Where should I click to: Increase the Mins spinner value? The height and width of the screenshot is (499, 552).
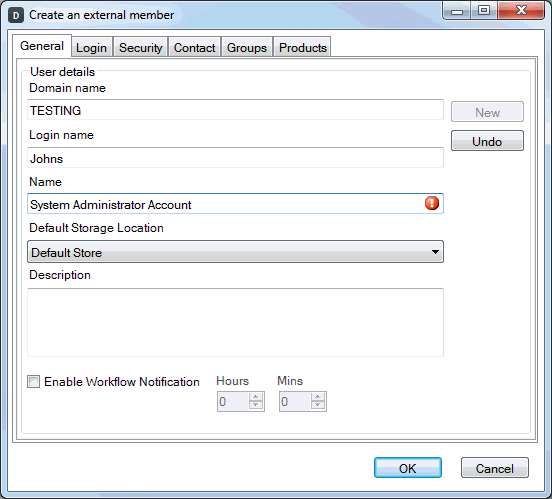[x=318, y=397]
